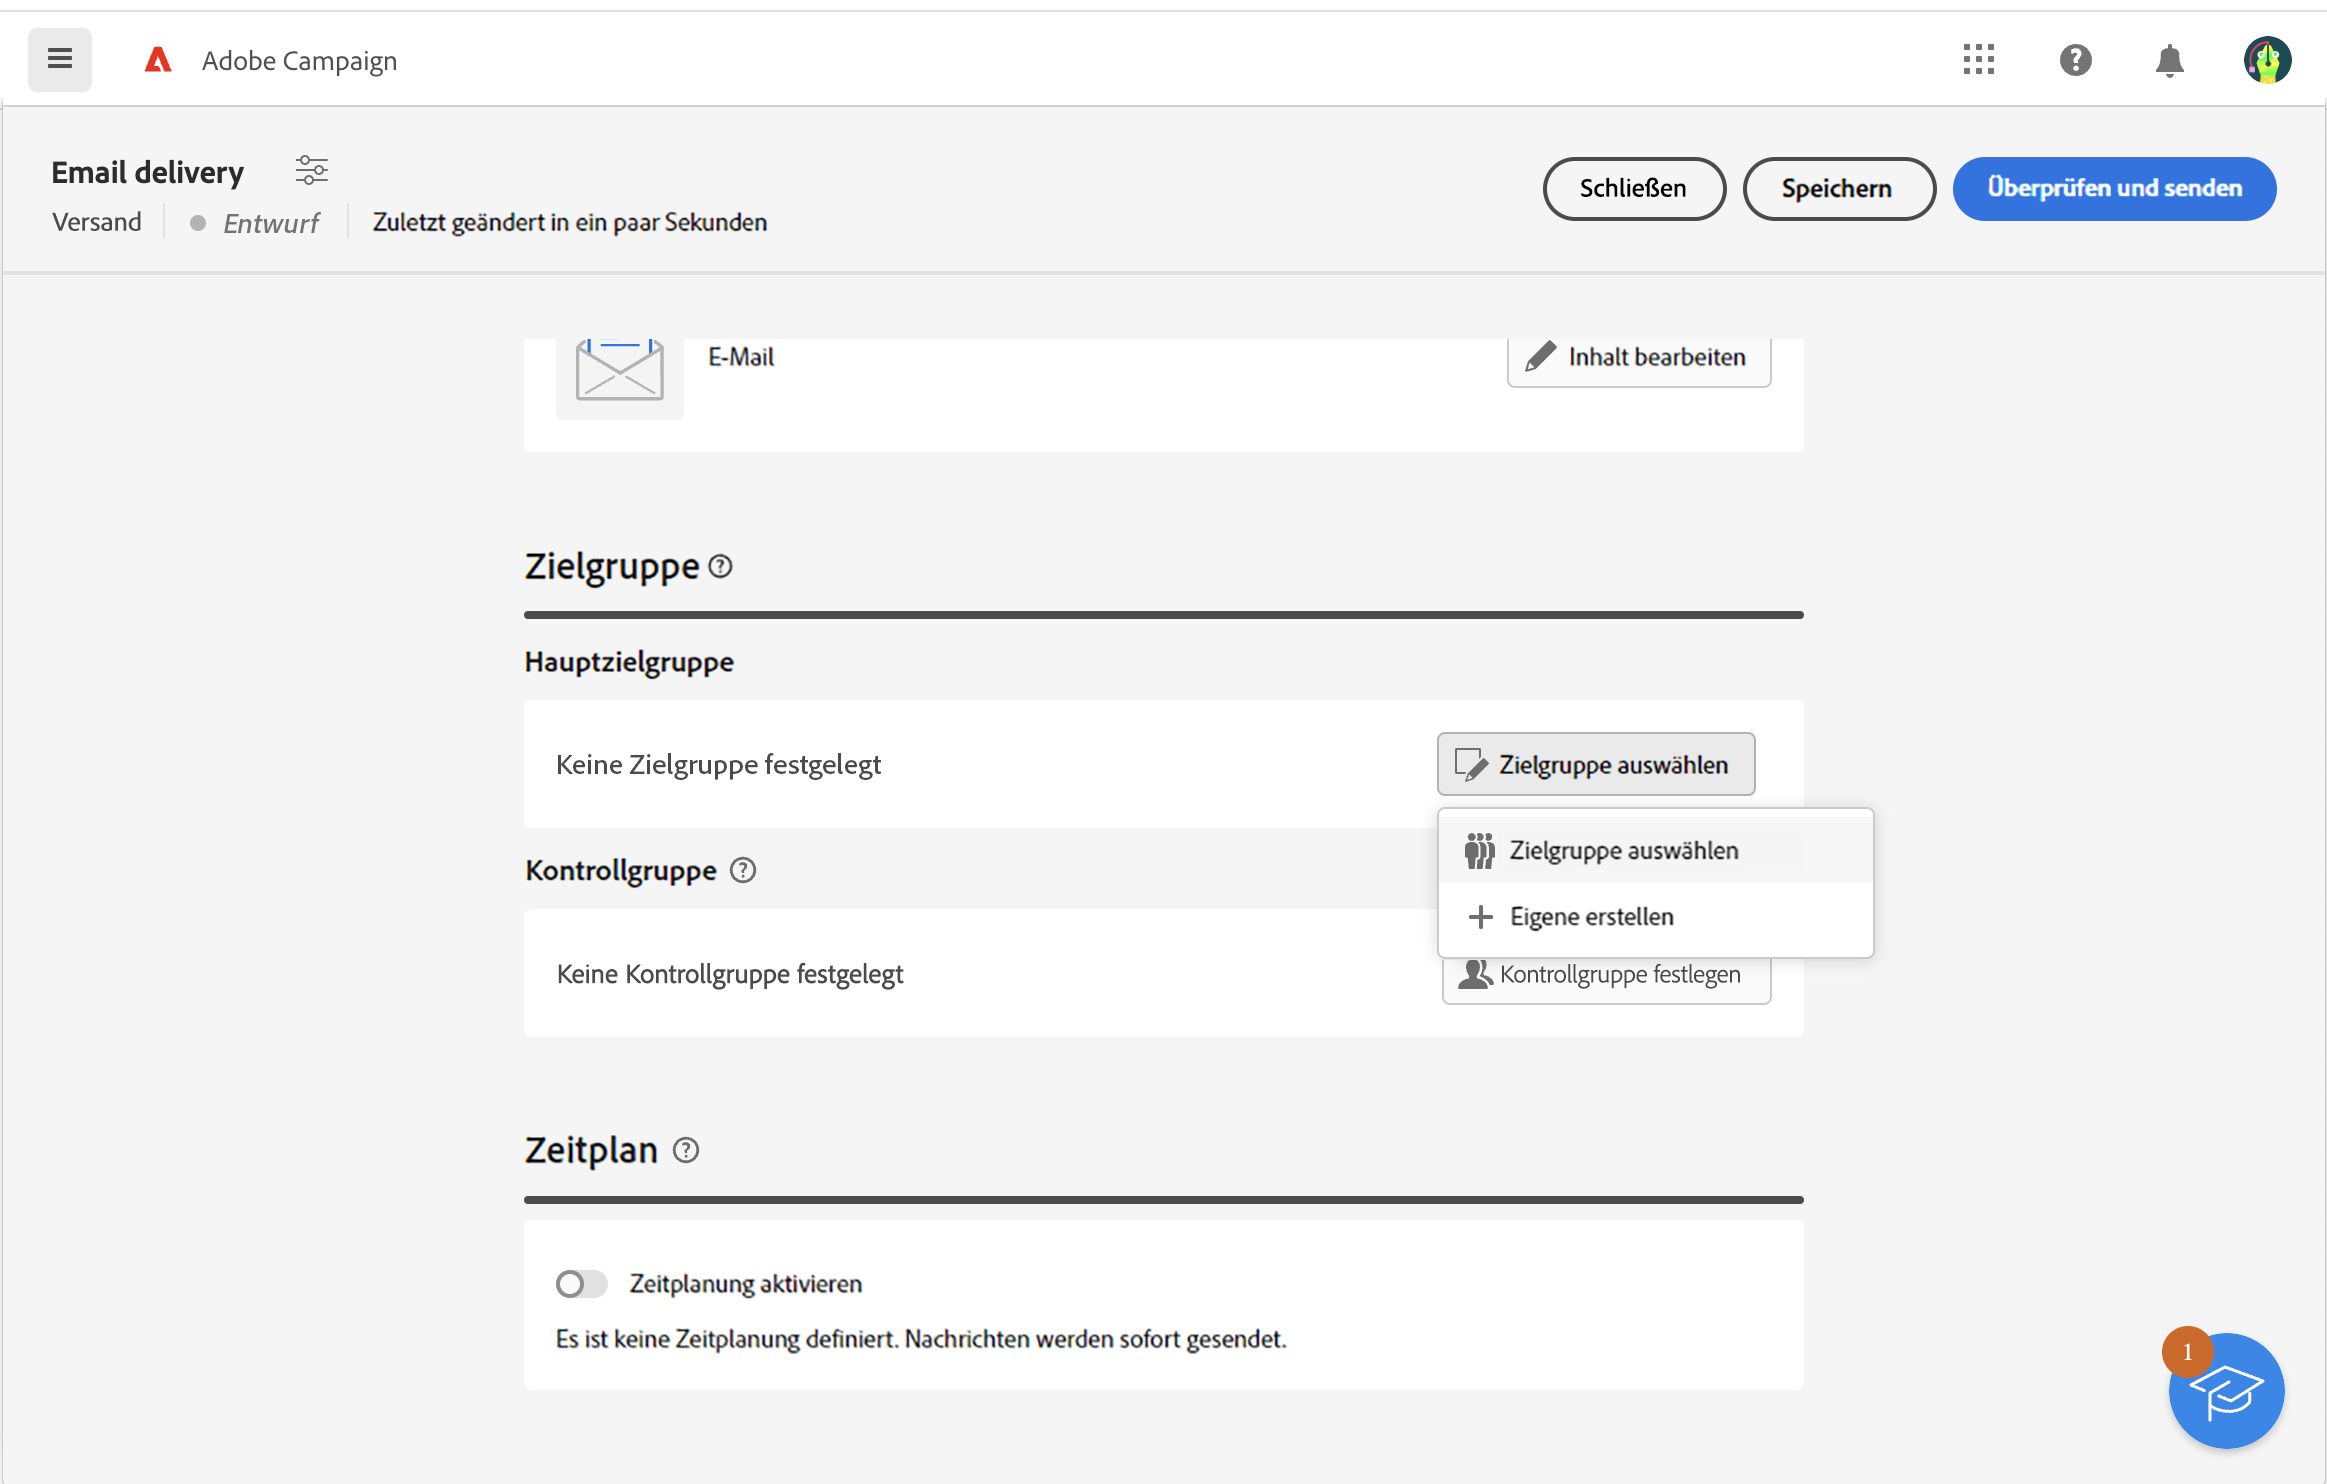This screenshot has height=1484, width=2327.
Task: Open the apps grid switcher
Action: pos(1978,60)
